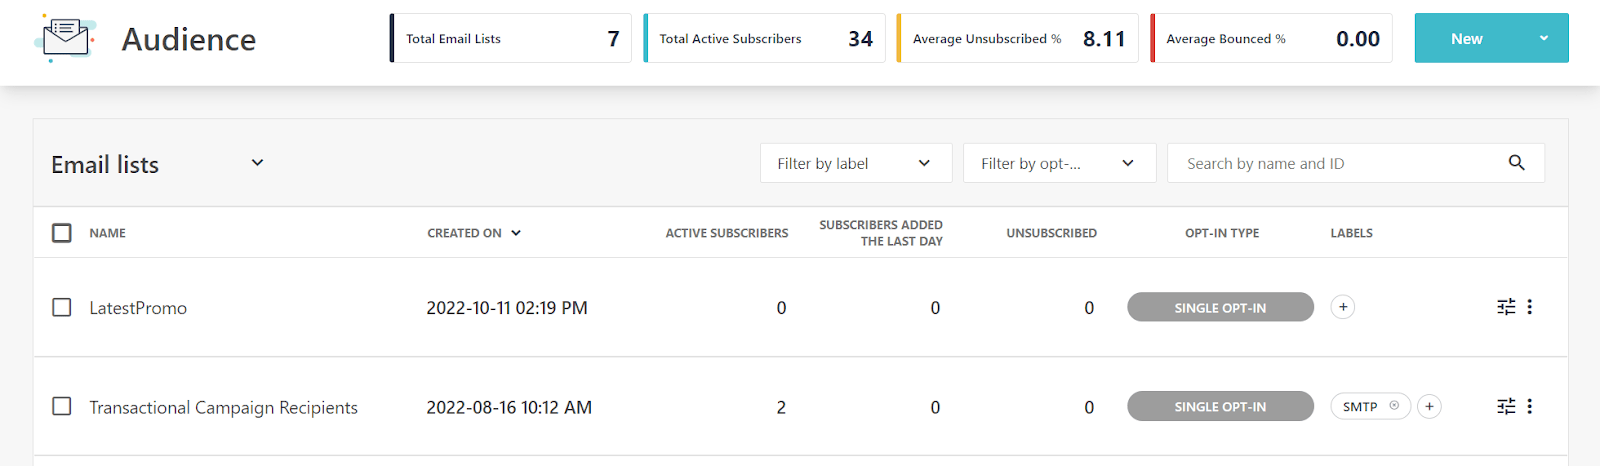The width and height of the screenshot is (1600, 466).
Task: Open the LatestPromo list
Action: click(138, 308)
